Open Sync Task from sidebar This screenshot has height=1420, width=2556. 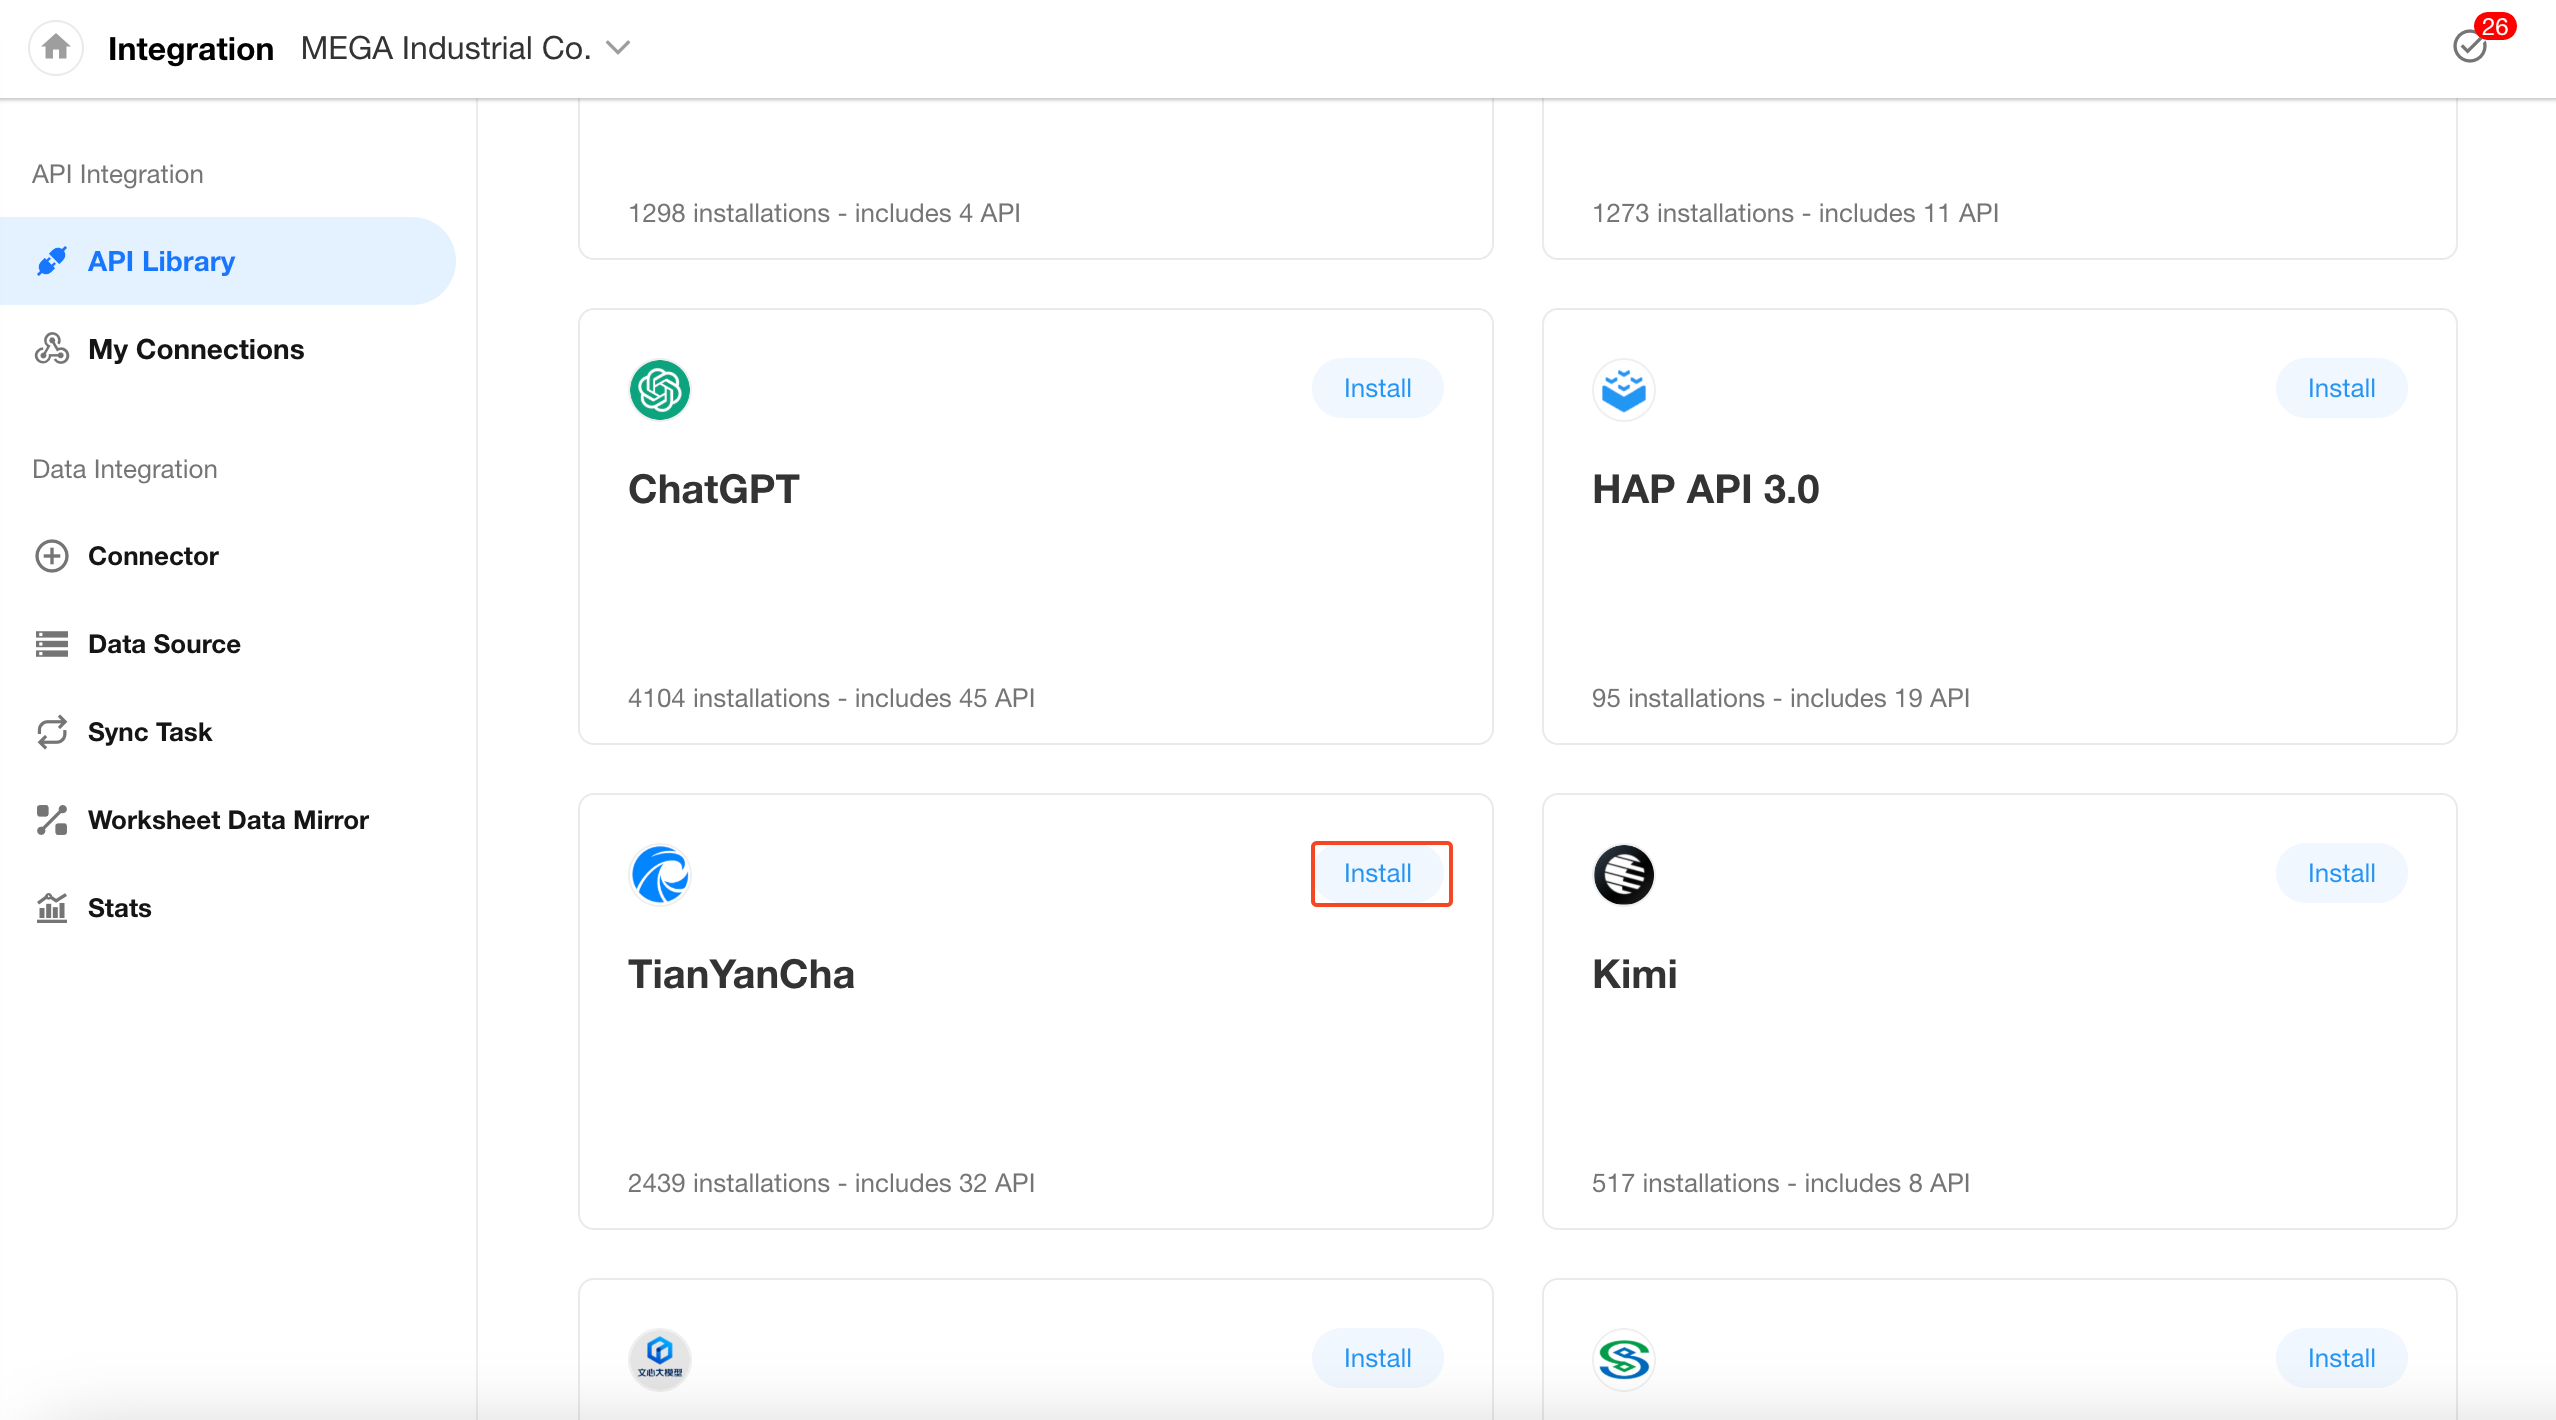[x=149, y=732]
